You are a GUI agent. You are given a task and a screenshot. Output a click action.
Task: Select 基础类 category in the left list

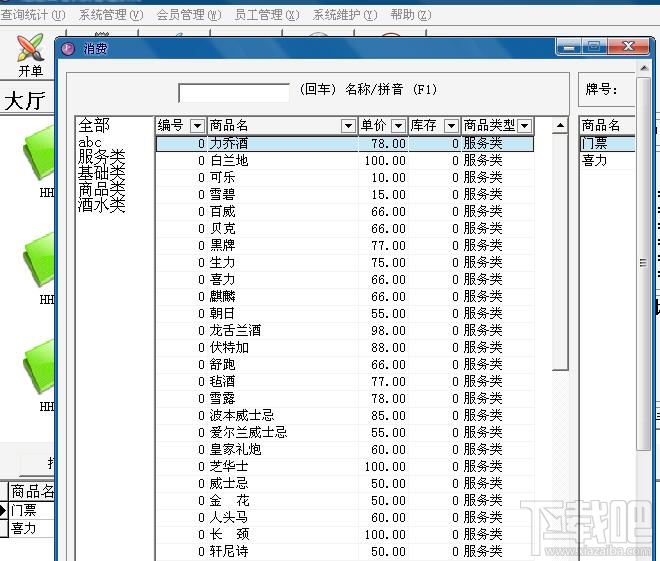pos(101,173)
